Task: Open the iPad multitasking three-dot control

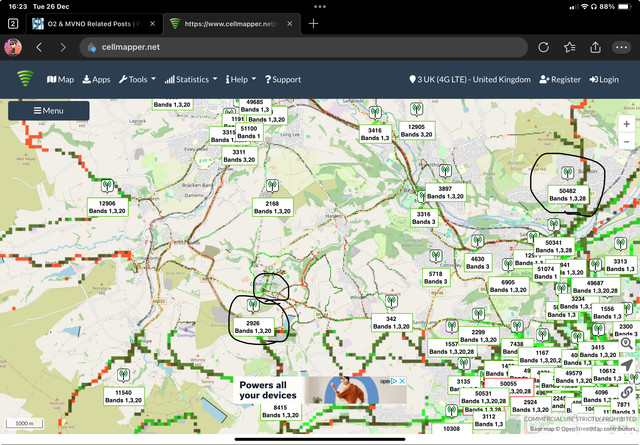Action: [320, 7]
